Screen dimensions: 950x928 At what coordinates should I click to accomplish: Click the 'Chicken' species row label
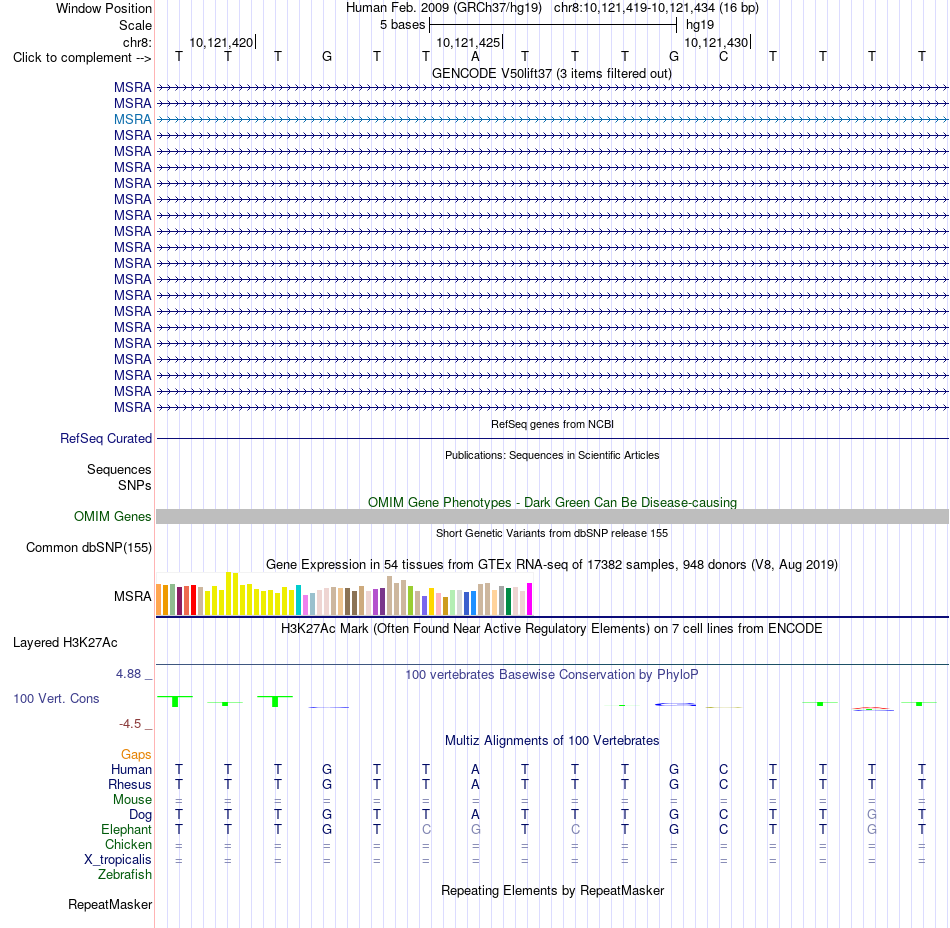coord(128,844)
